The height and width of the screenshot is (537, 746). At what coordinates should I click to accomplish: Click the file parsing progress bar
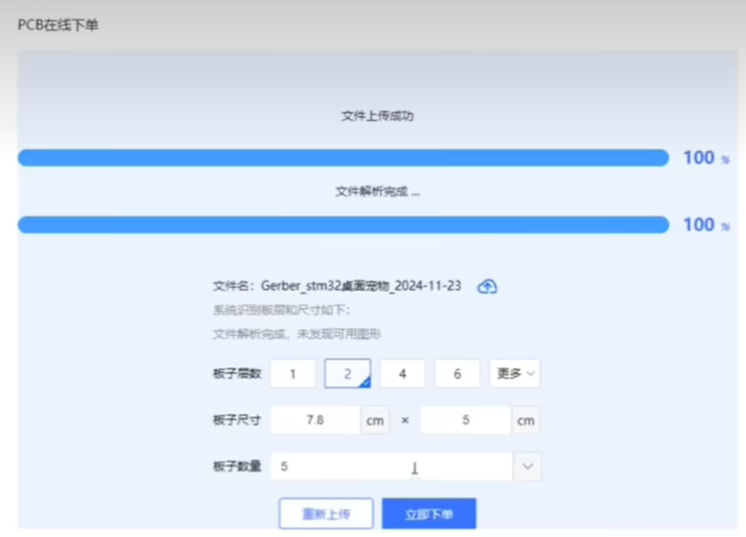pos(343,225)
